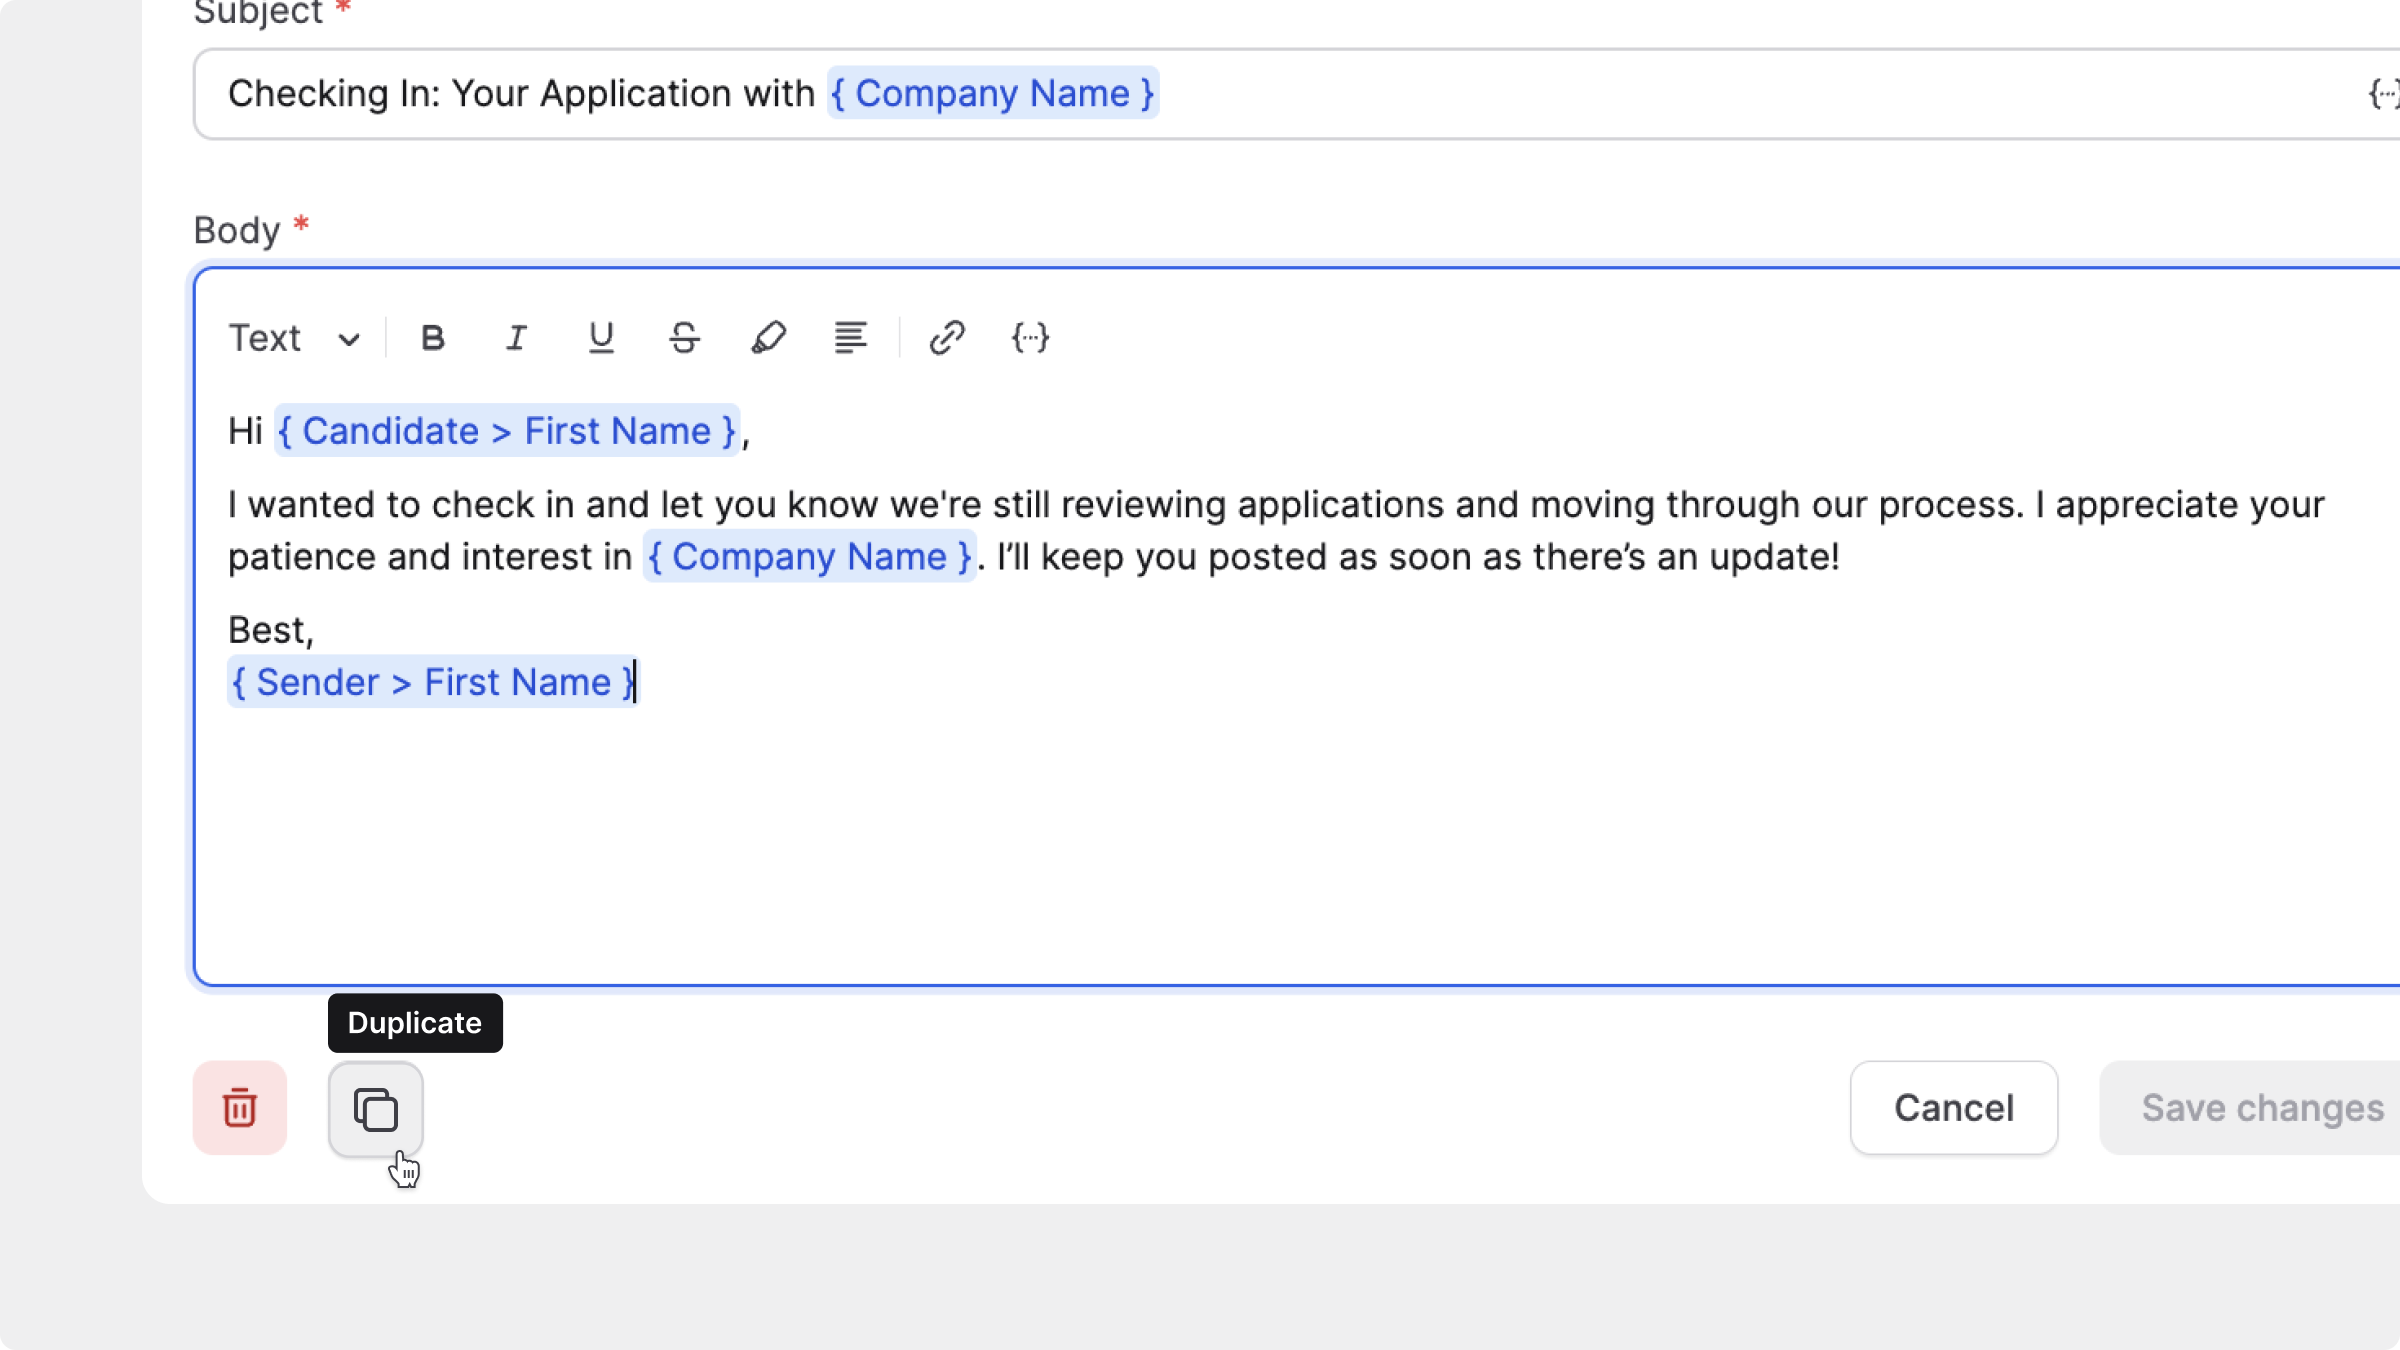Select Company Name token in body

(809, 557)
